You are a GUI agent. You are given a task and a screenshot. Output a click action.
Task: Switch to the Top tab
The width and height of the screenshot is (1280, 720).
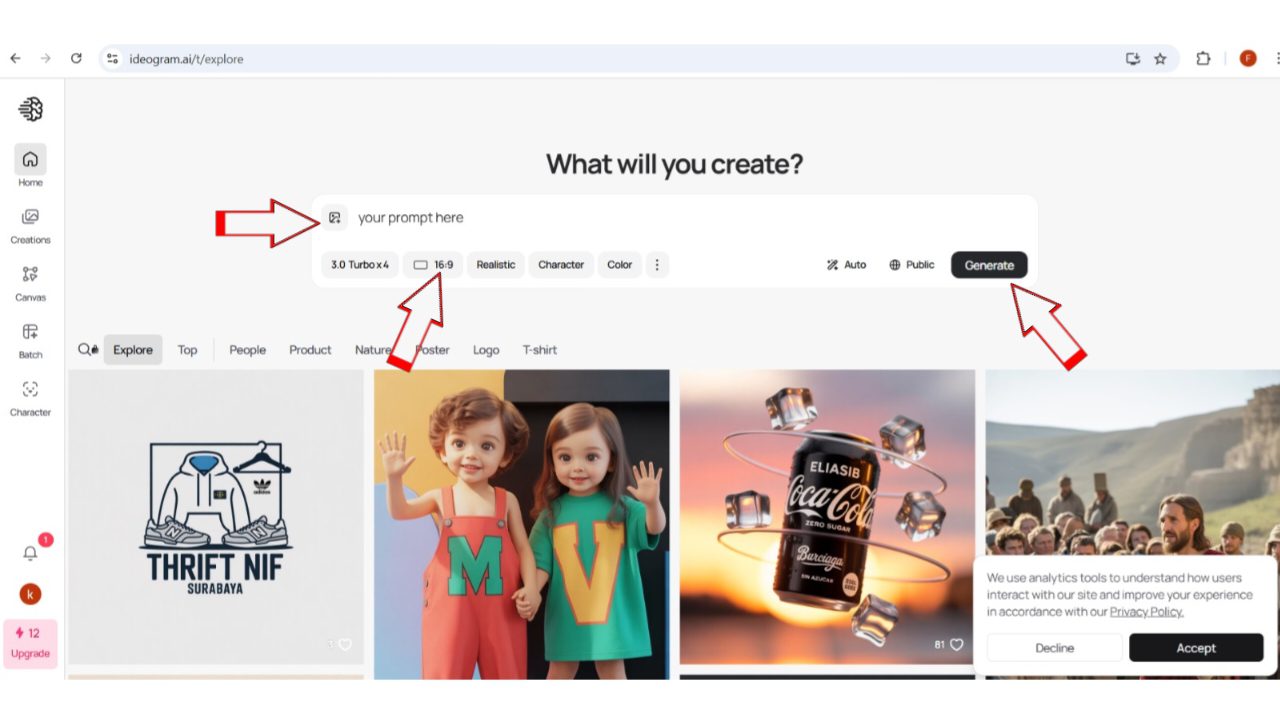(187, 350)
